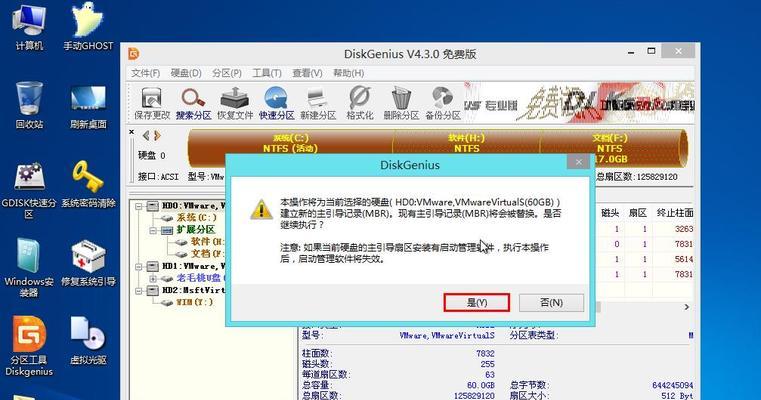
Task: Click the 搜索分区 (Search Partitions) magnifier icon
Action: pyautogui.click(x=193, y=102)
